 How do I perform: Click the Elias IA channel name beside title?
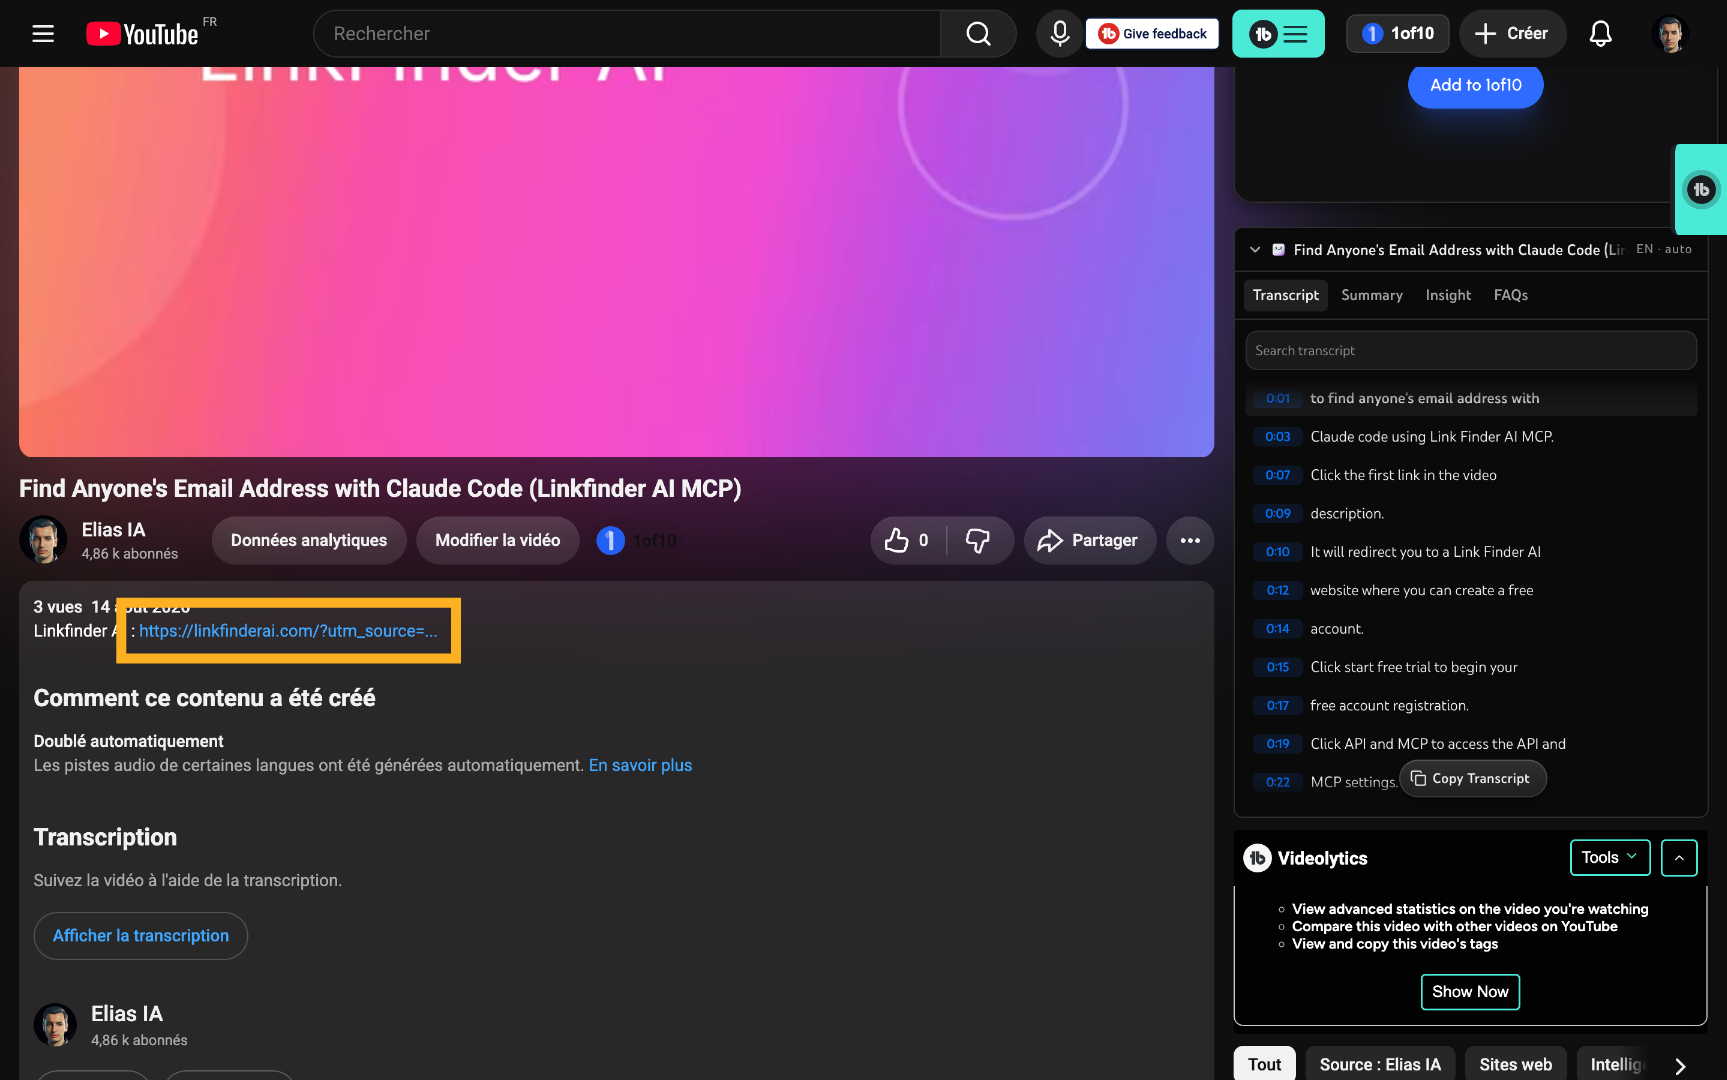114,530
